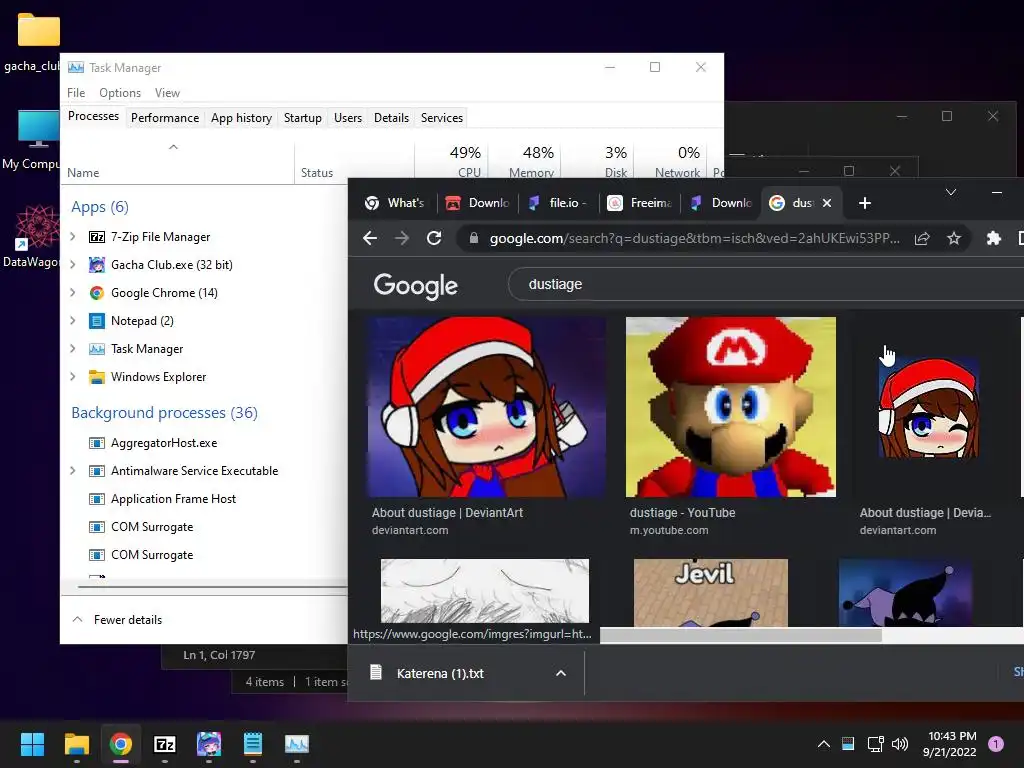
Task: Switch to the file.io Chrome tab
Action: click(x=559, y=203)
